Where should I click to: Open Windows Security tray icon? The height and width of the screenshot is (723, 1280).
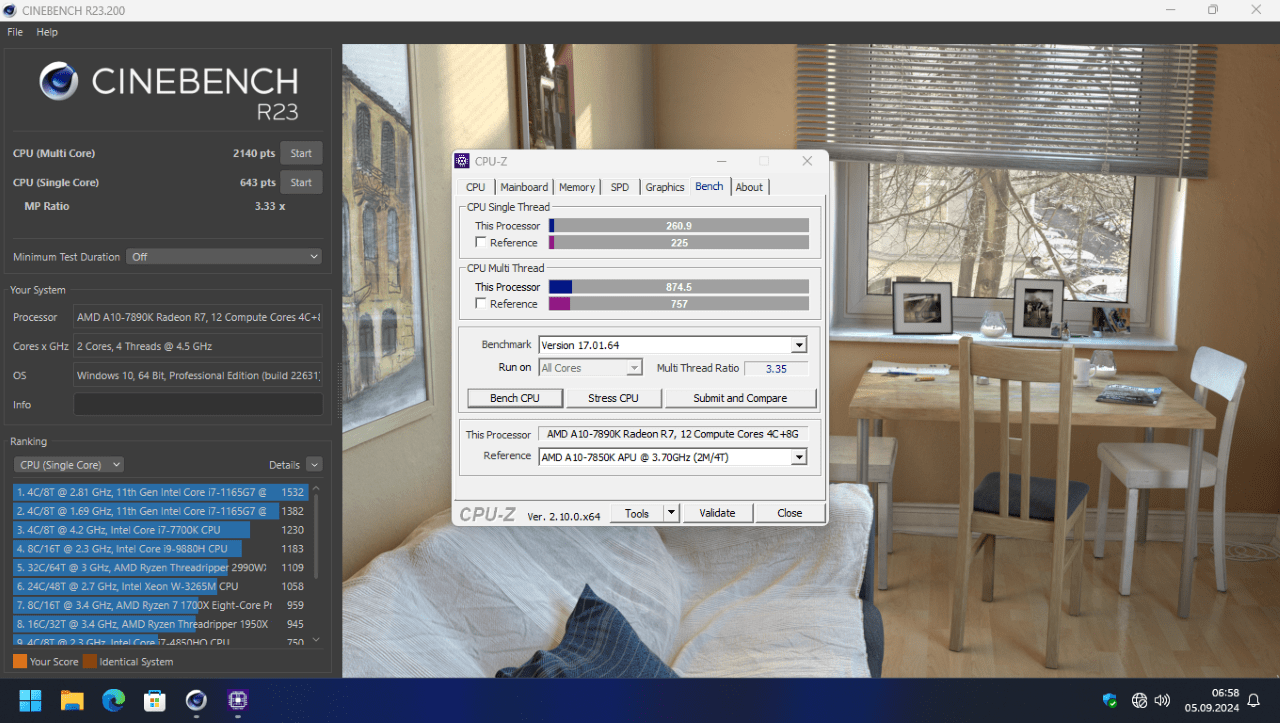point(1109,700)
